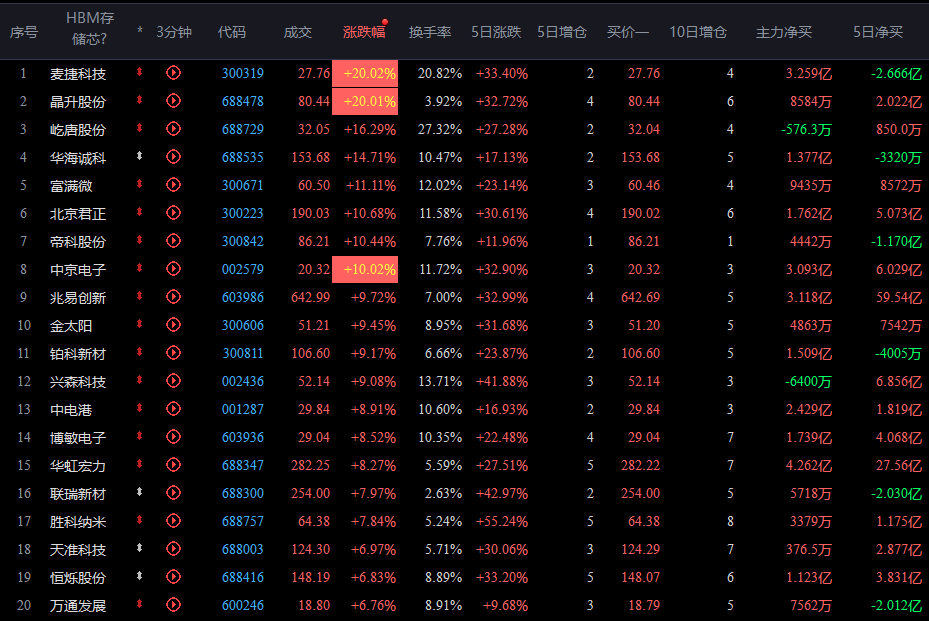Select stock name 华虹宏力
The image size is (929, 621).
click(x=78, y=466)
